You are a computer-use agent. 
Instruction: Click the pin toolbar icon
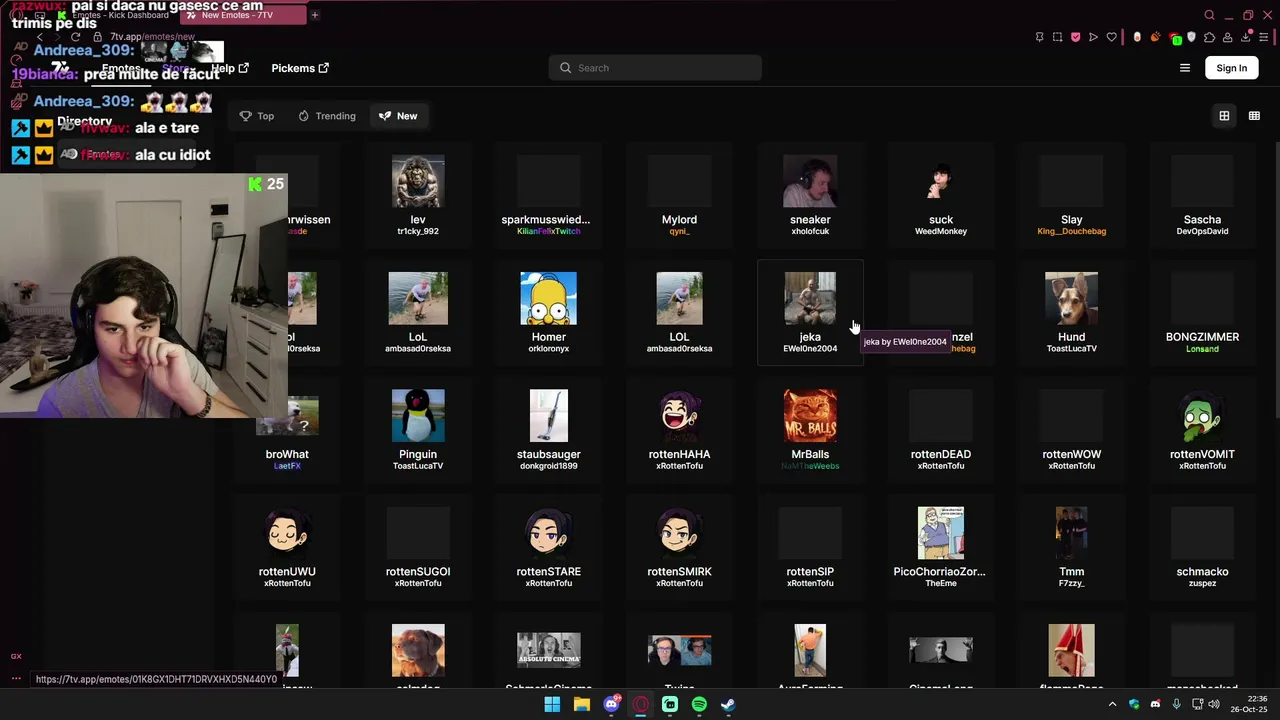click(1039, 37)
